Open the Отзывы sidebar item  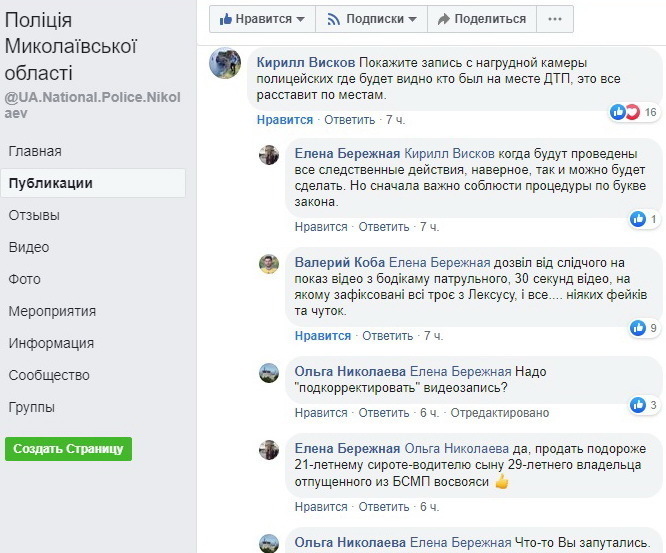tap(34, 215)
